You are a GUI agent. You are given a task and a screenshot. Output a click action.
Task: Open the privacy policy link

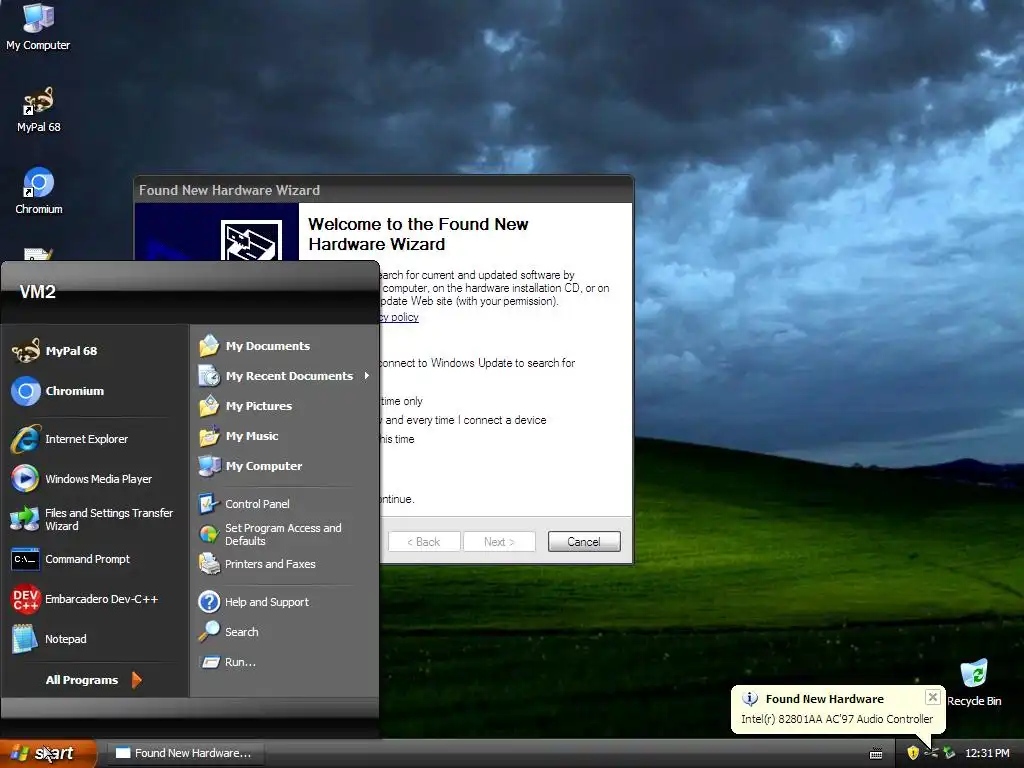(399, 317)
